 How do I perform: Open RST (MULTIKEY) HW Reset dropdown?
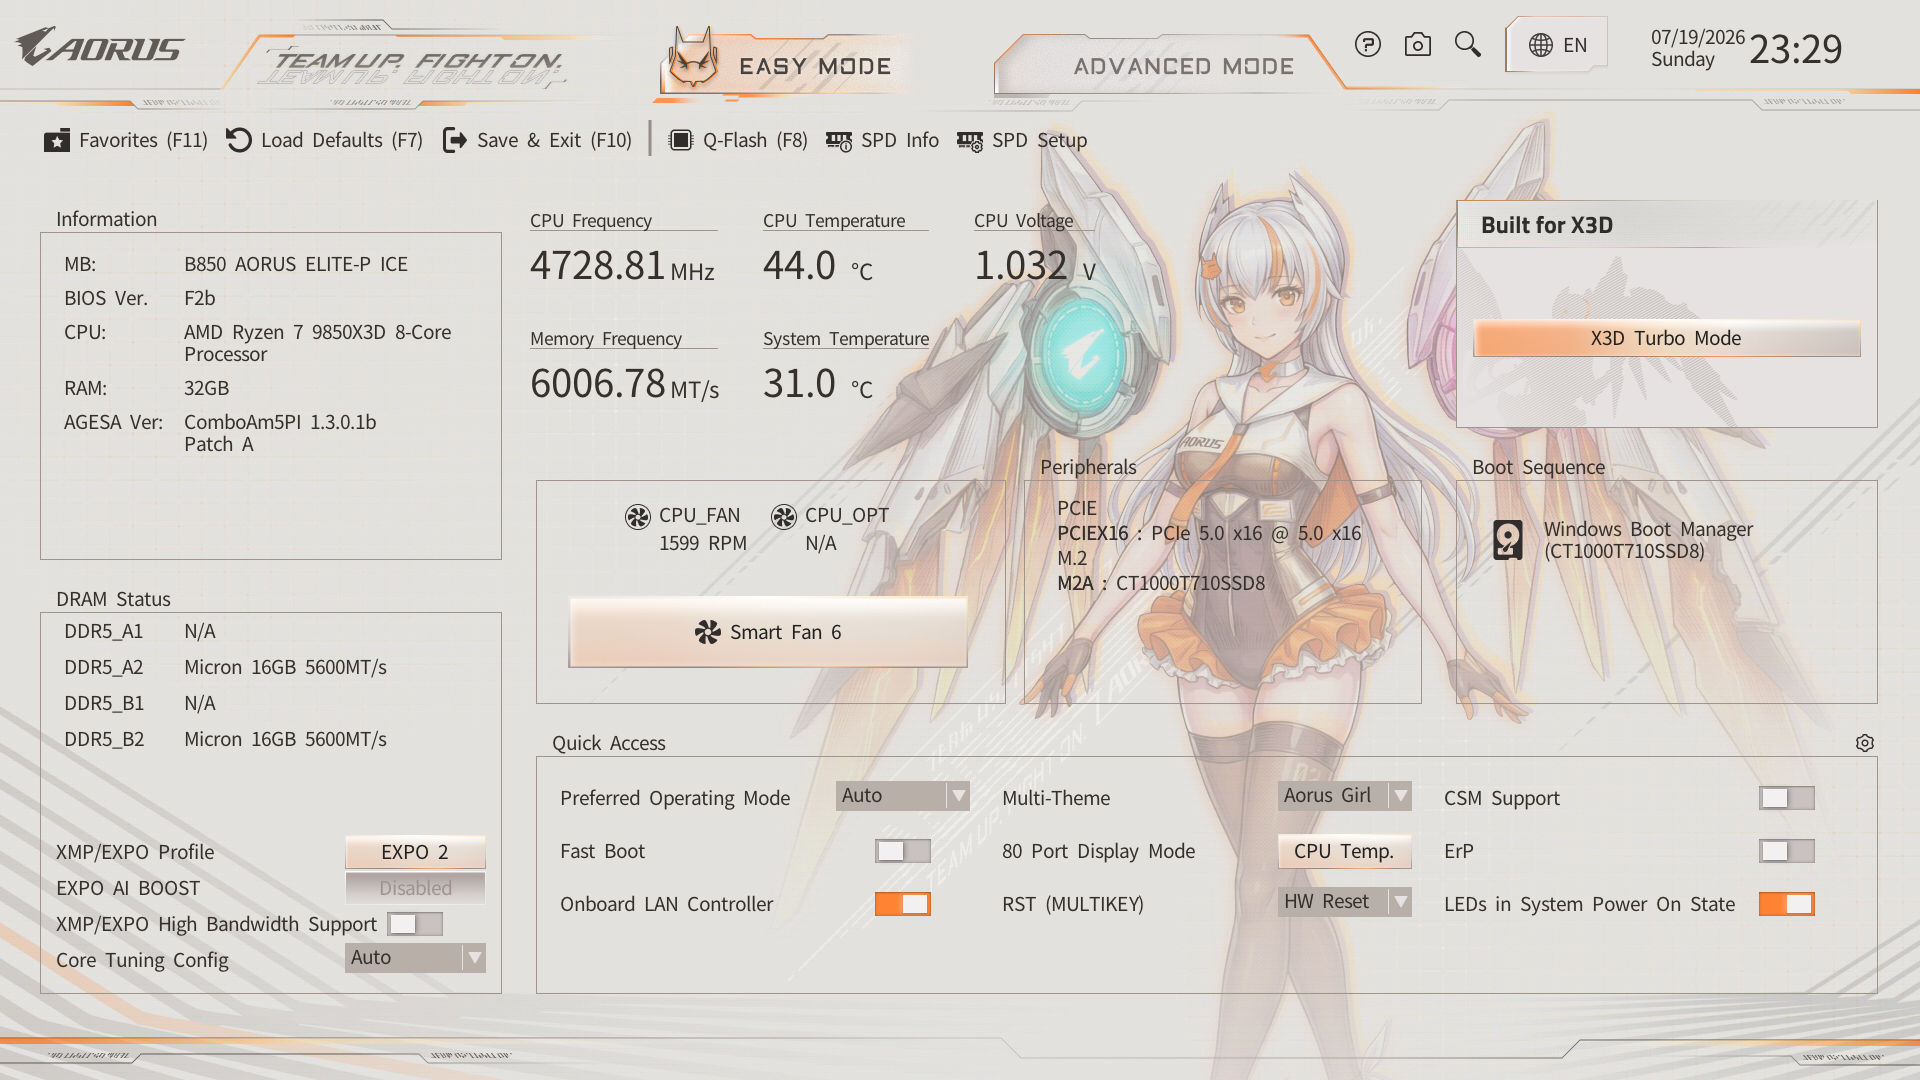pyautogui.click(x=1344, y=902)
